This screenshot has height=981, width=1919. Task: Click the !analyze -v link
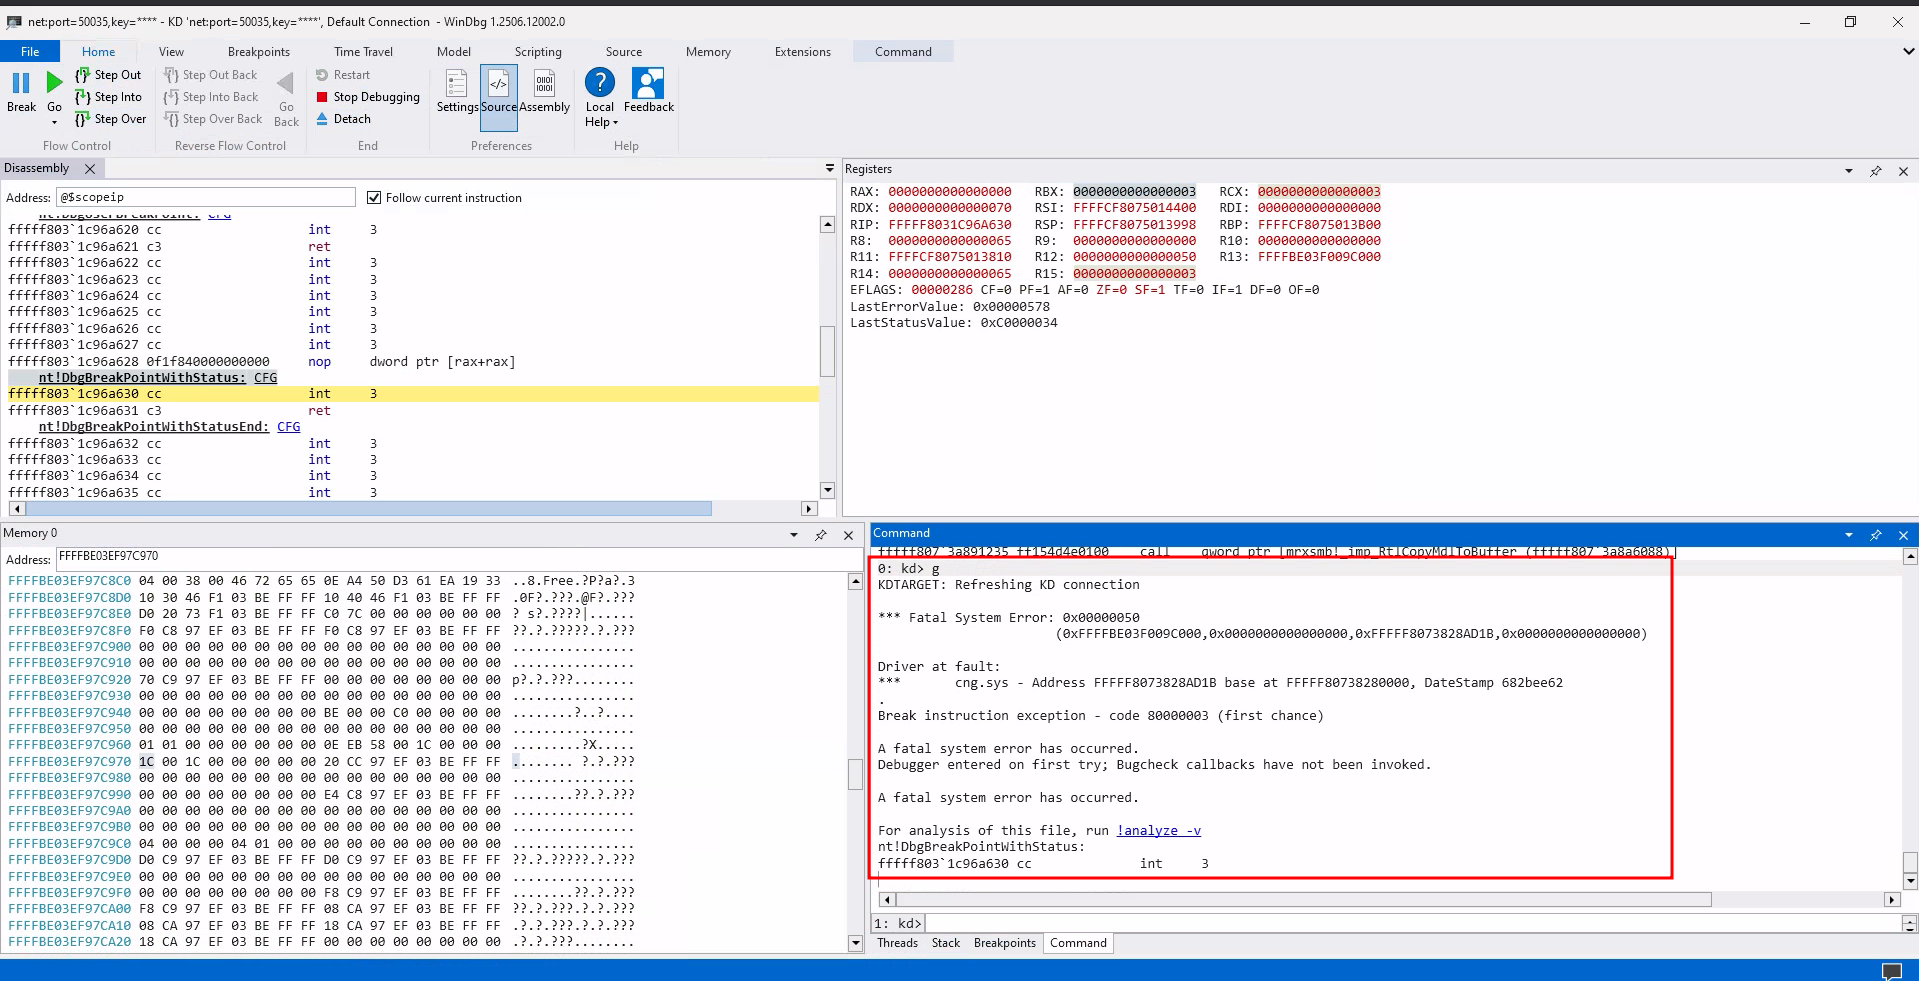click(1158, 831)
